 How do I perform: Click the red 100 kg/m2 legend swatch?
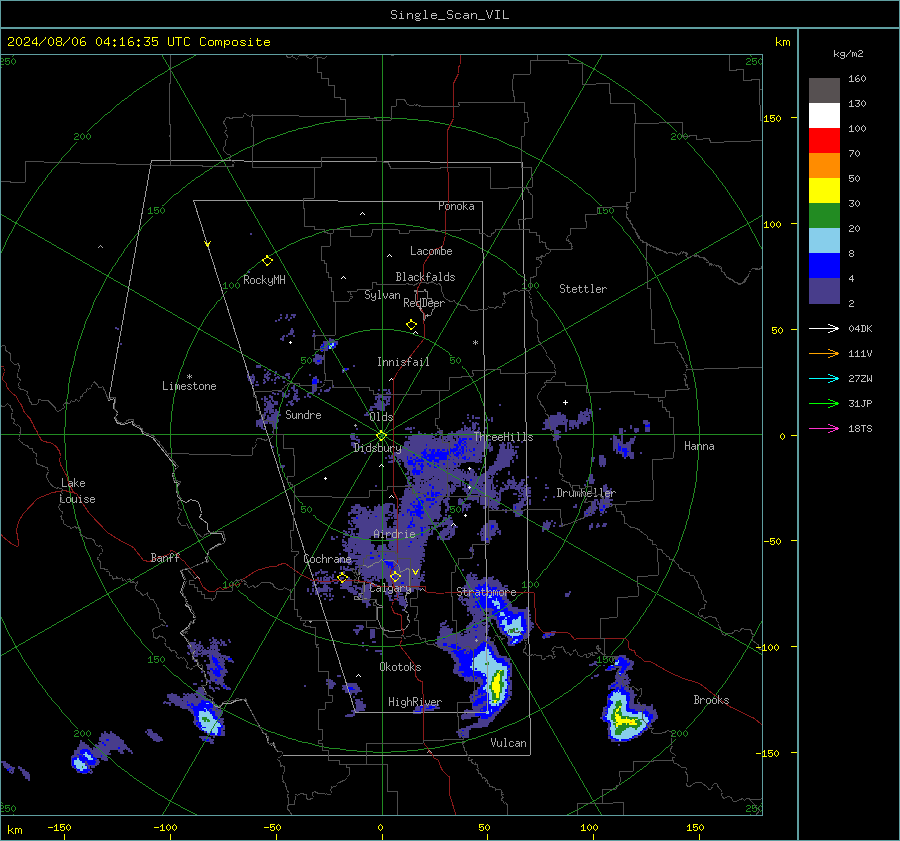click(x=824, y=140)
